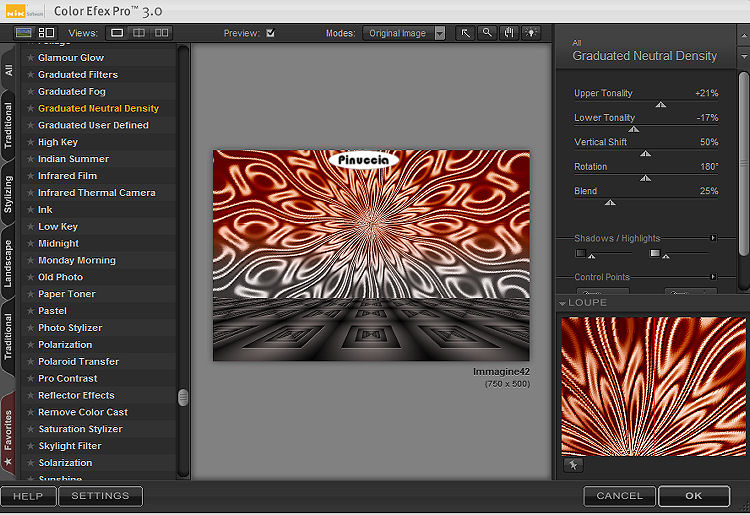
Task: Click favorite star beside Glamour Glow
Action: 31,58
